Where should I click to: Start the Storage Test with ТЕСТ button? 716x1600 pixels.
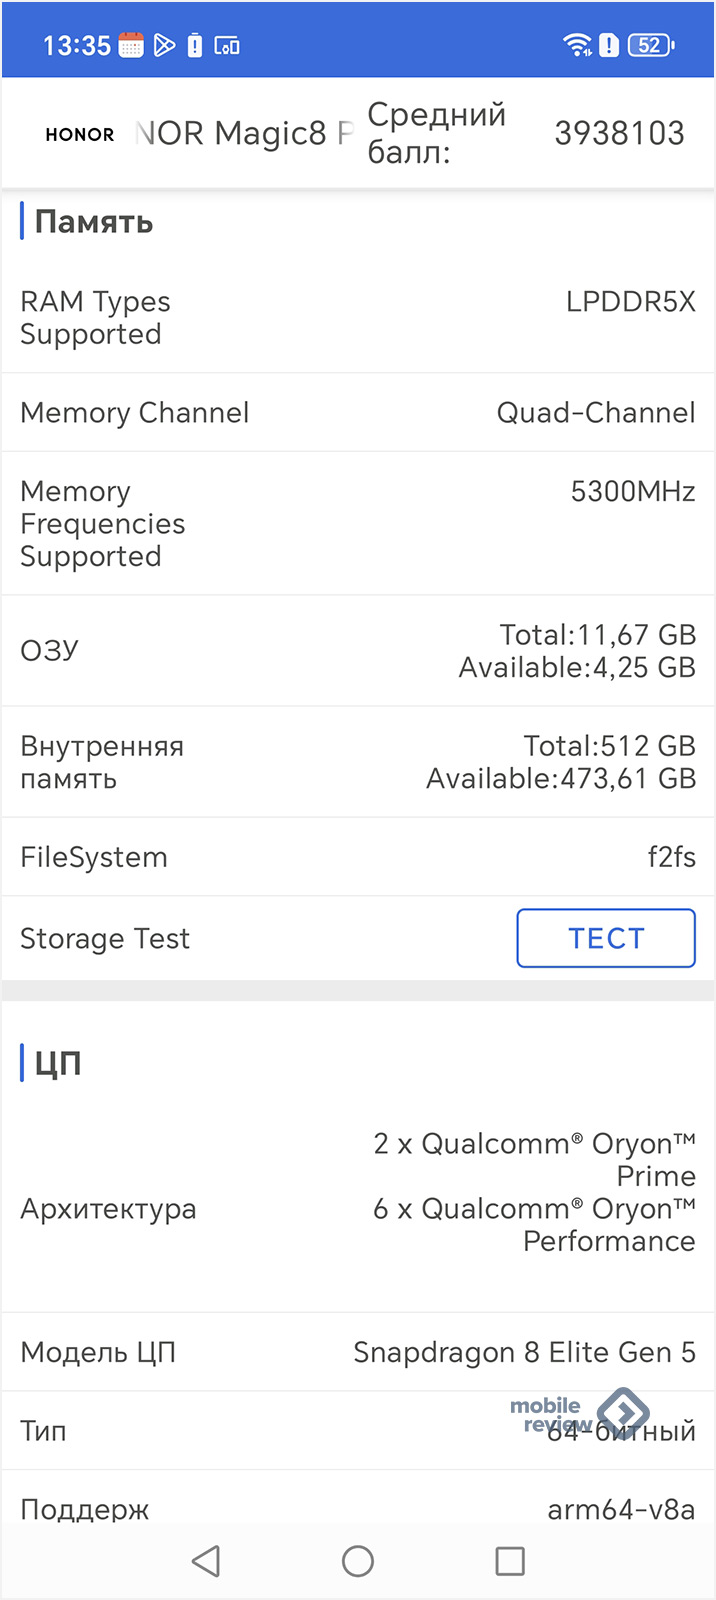click(606, 938)
